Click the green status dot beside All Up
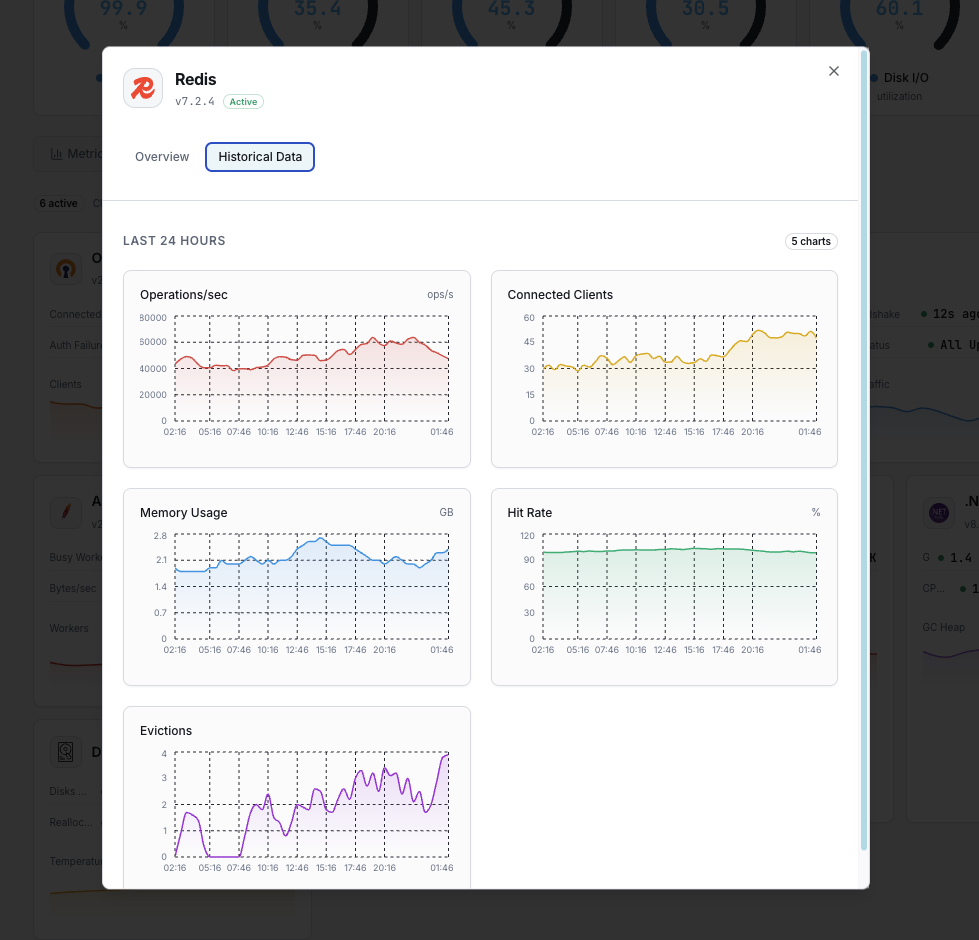The image size is (979, 940). (929, 344)
